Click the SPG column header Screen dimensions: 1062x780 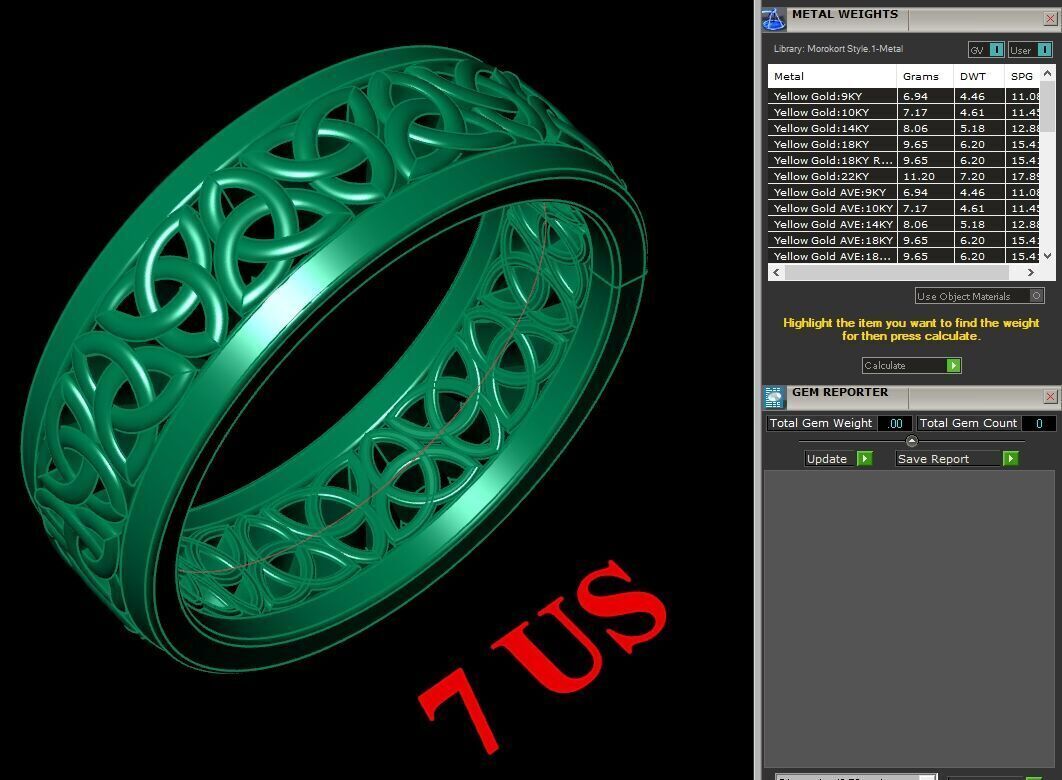click(x=1023, y=77)
